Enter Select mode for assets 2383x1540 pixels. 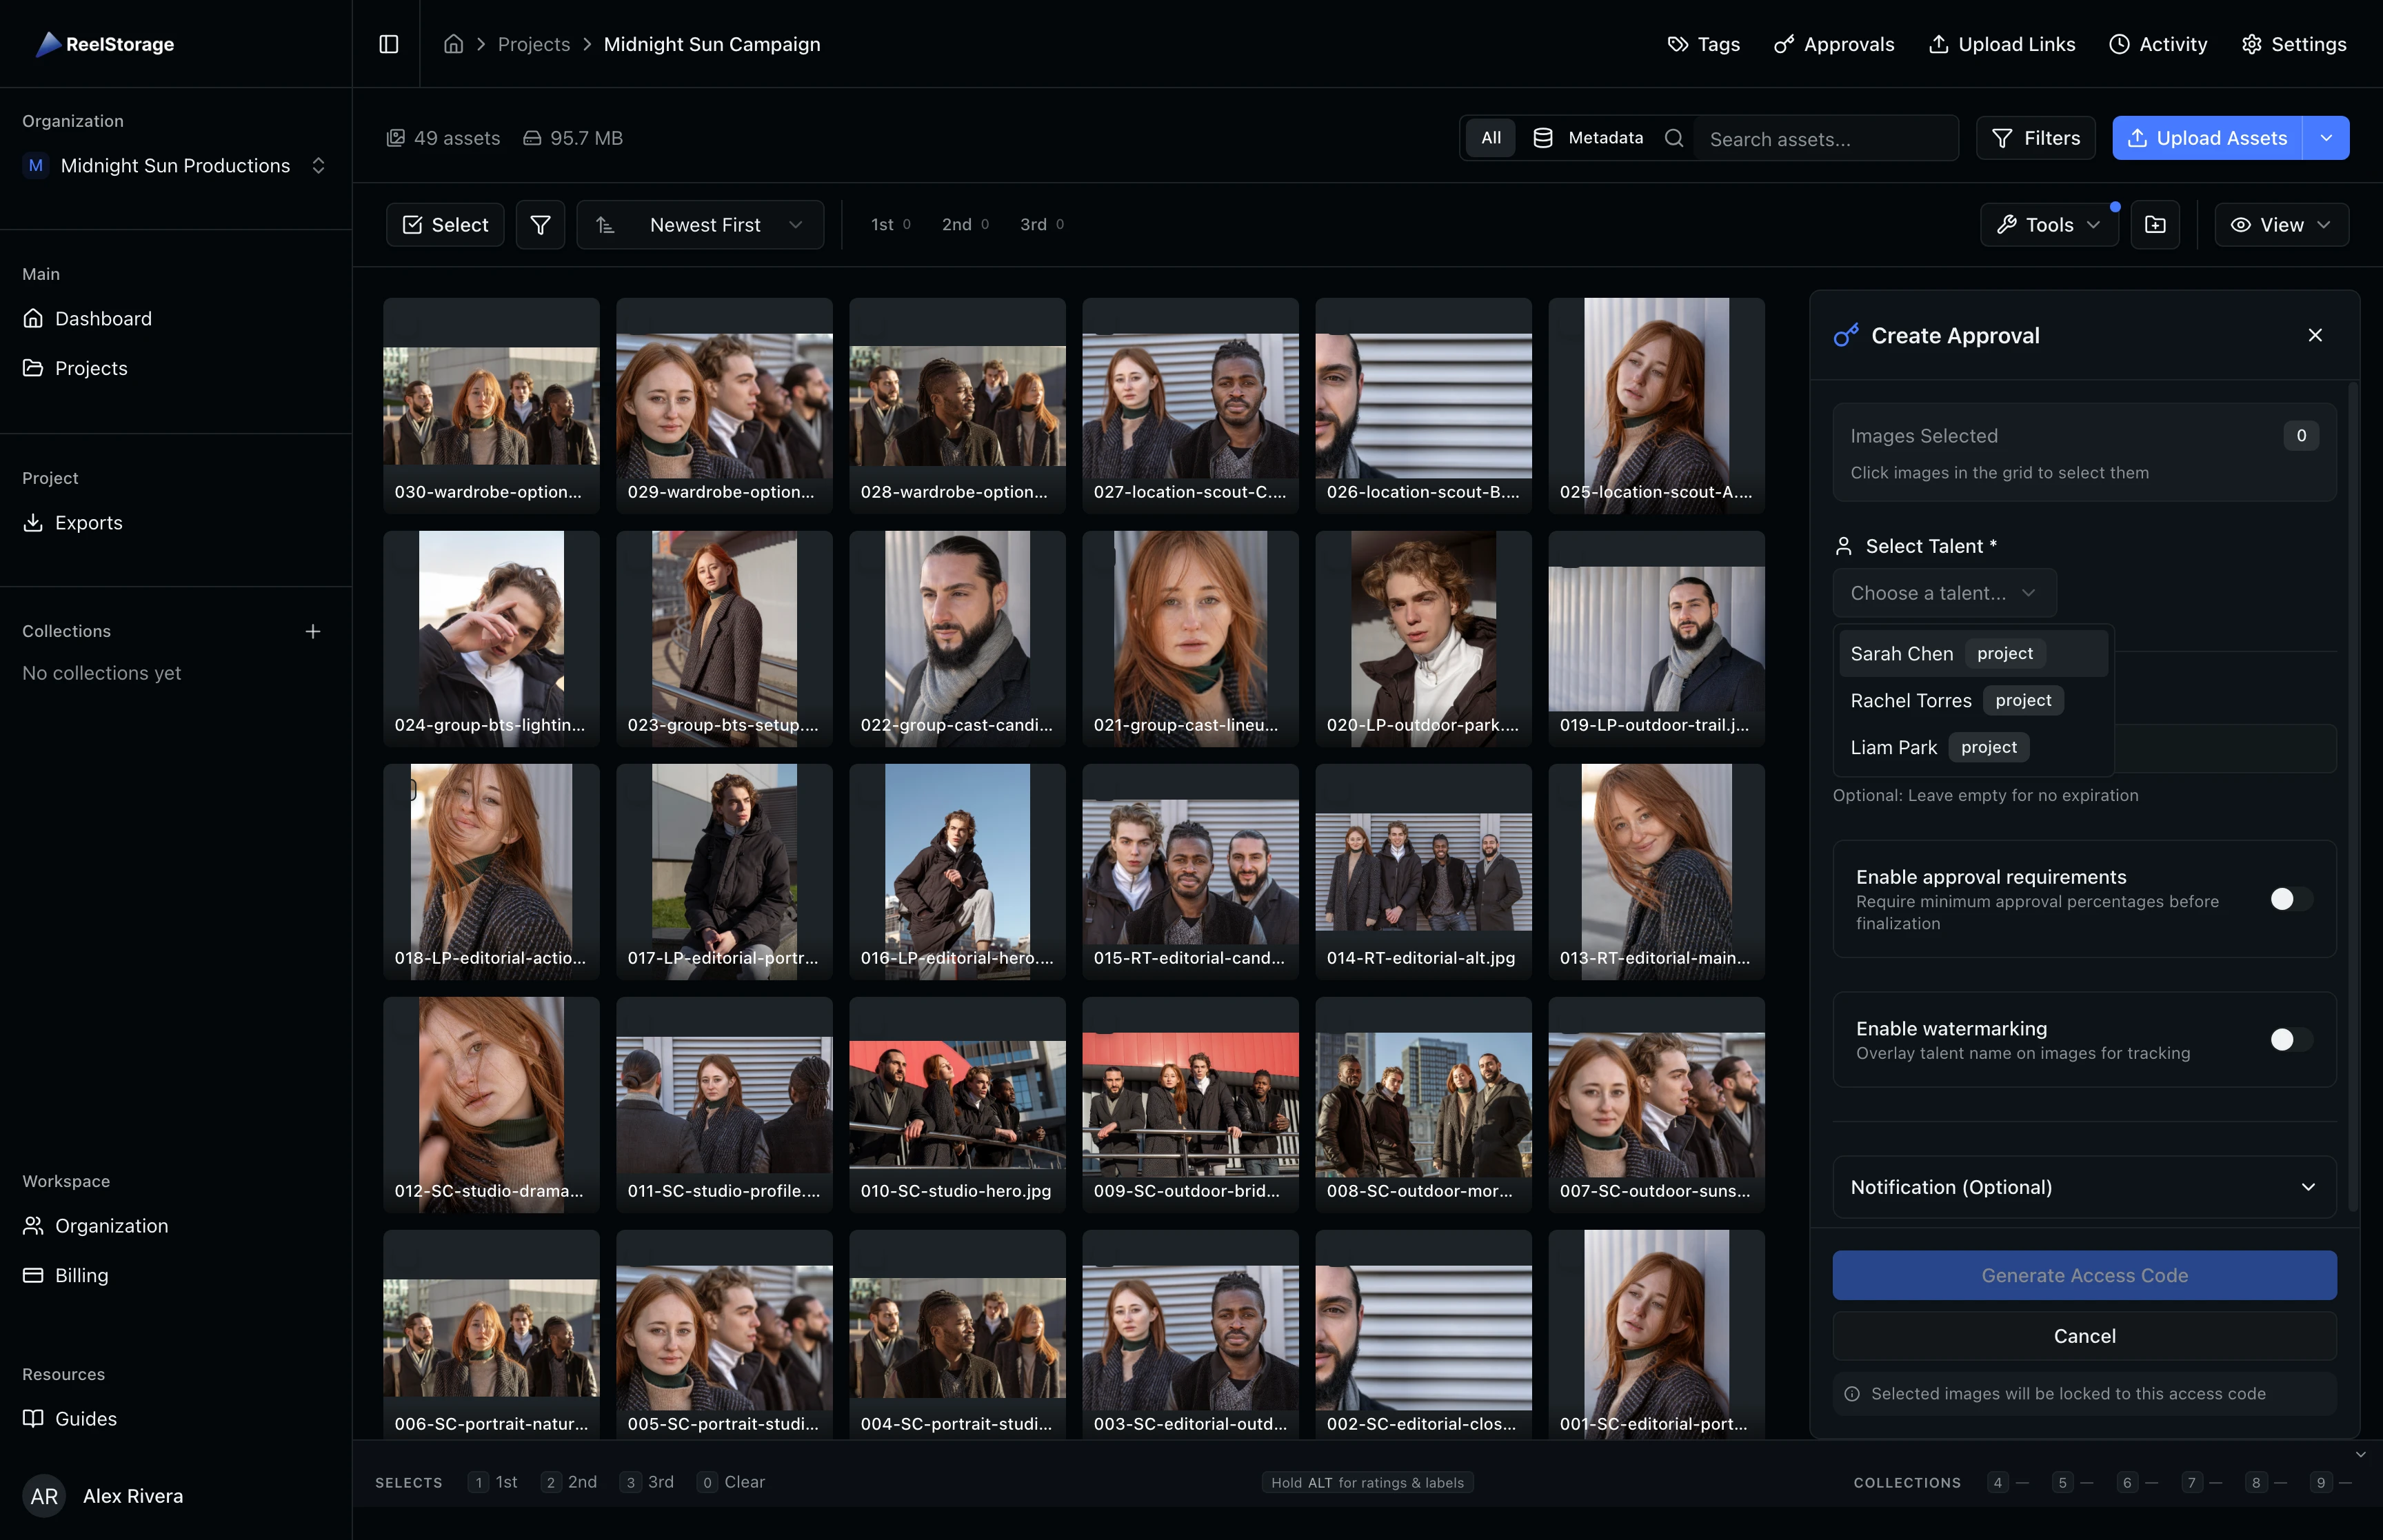pyautogui.click(x=444, y=224)
